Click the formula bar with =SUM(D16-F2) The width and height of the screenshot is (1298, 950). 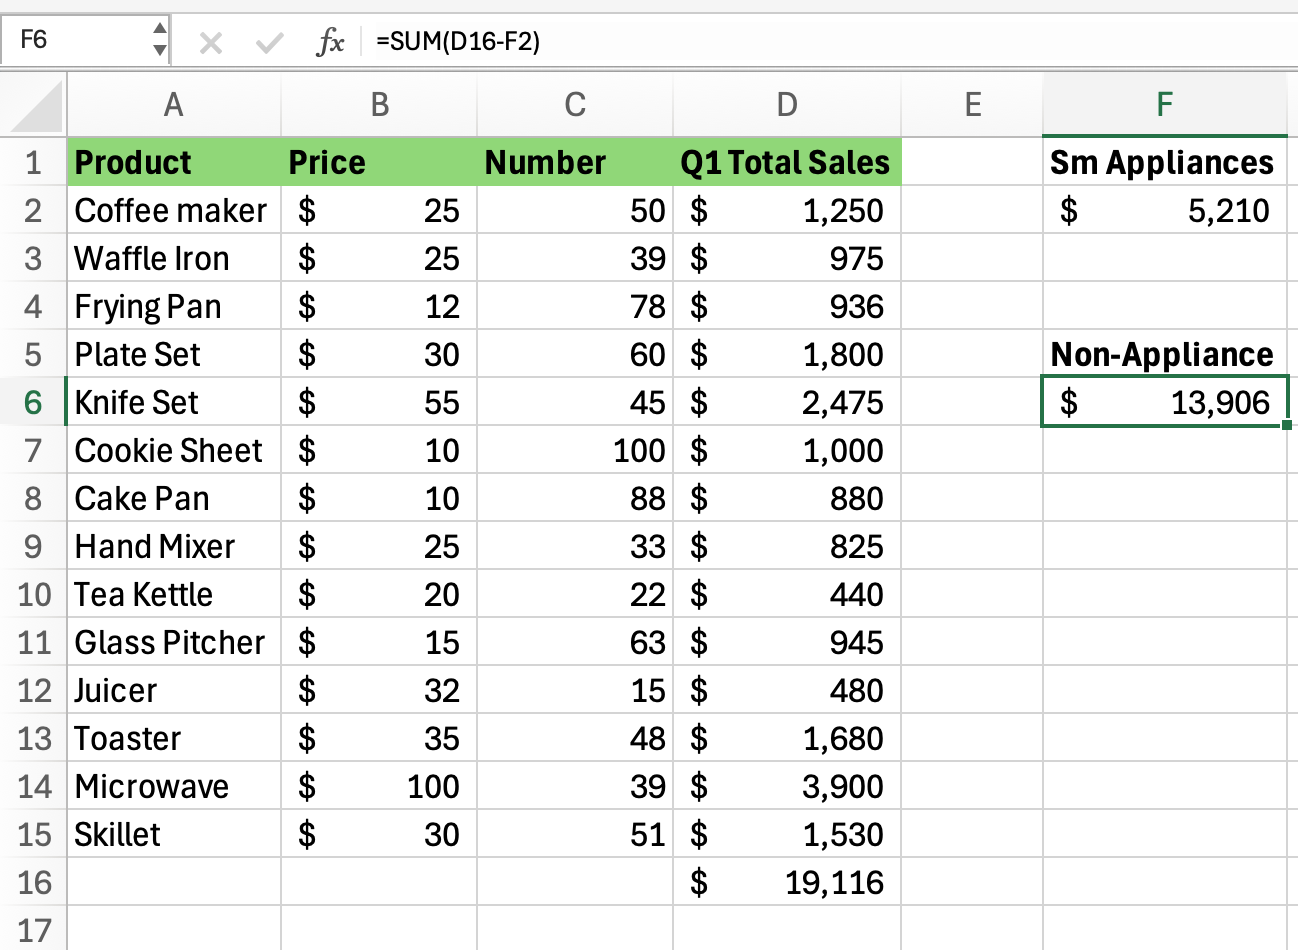(x=830, y=41)
